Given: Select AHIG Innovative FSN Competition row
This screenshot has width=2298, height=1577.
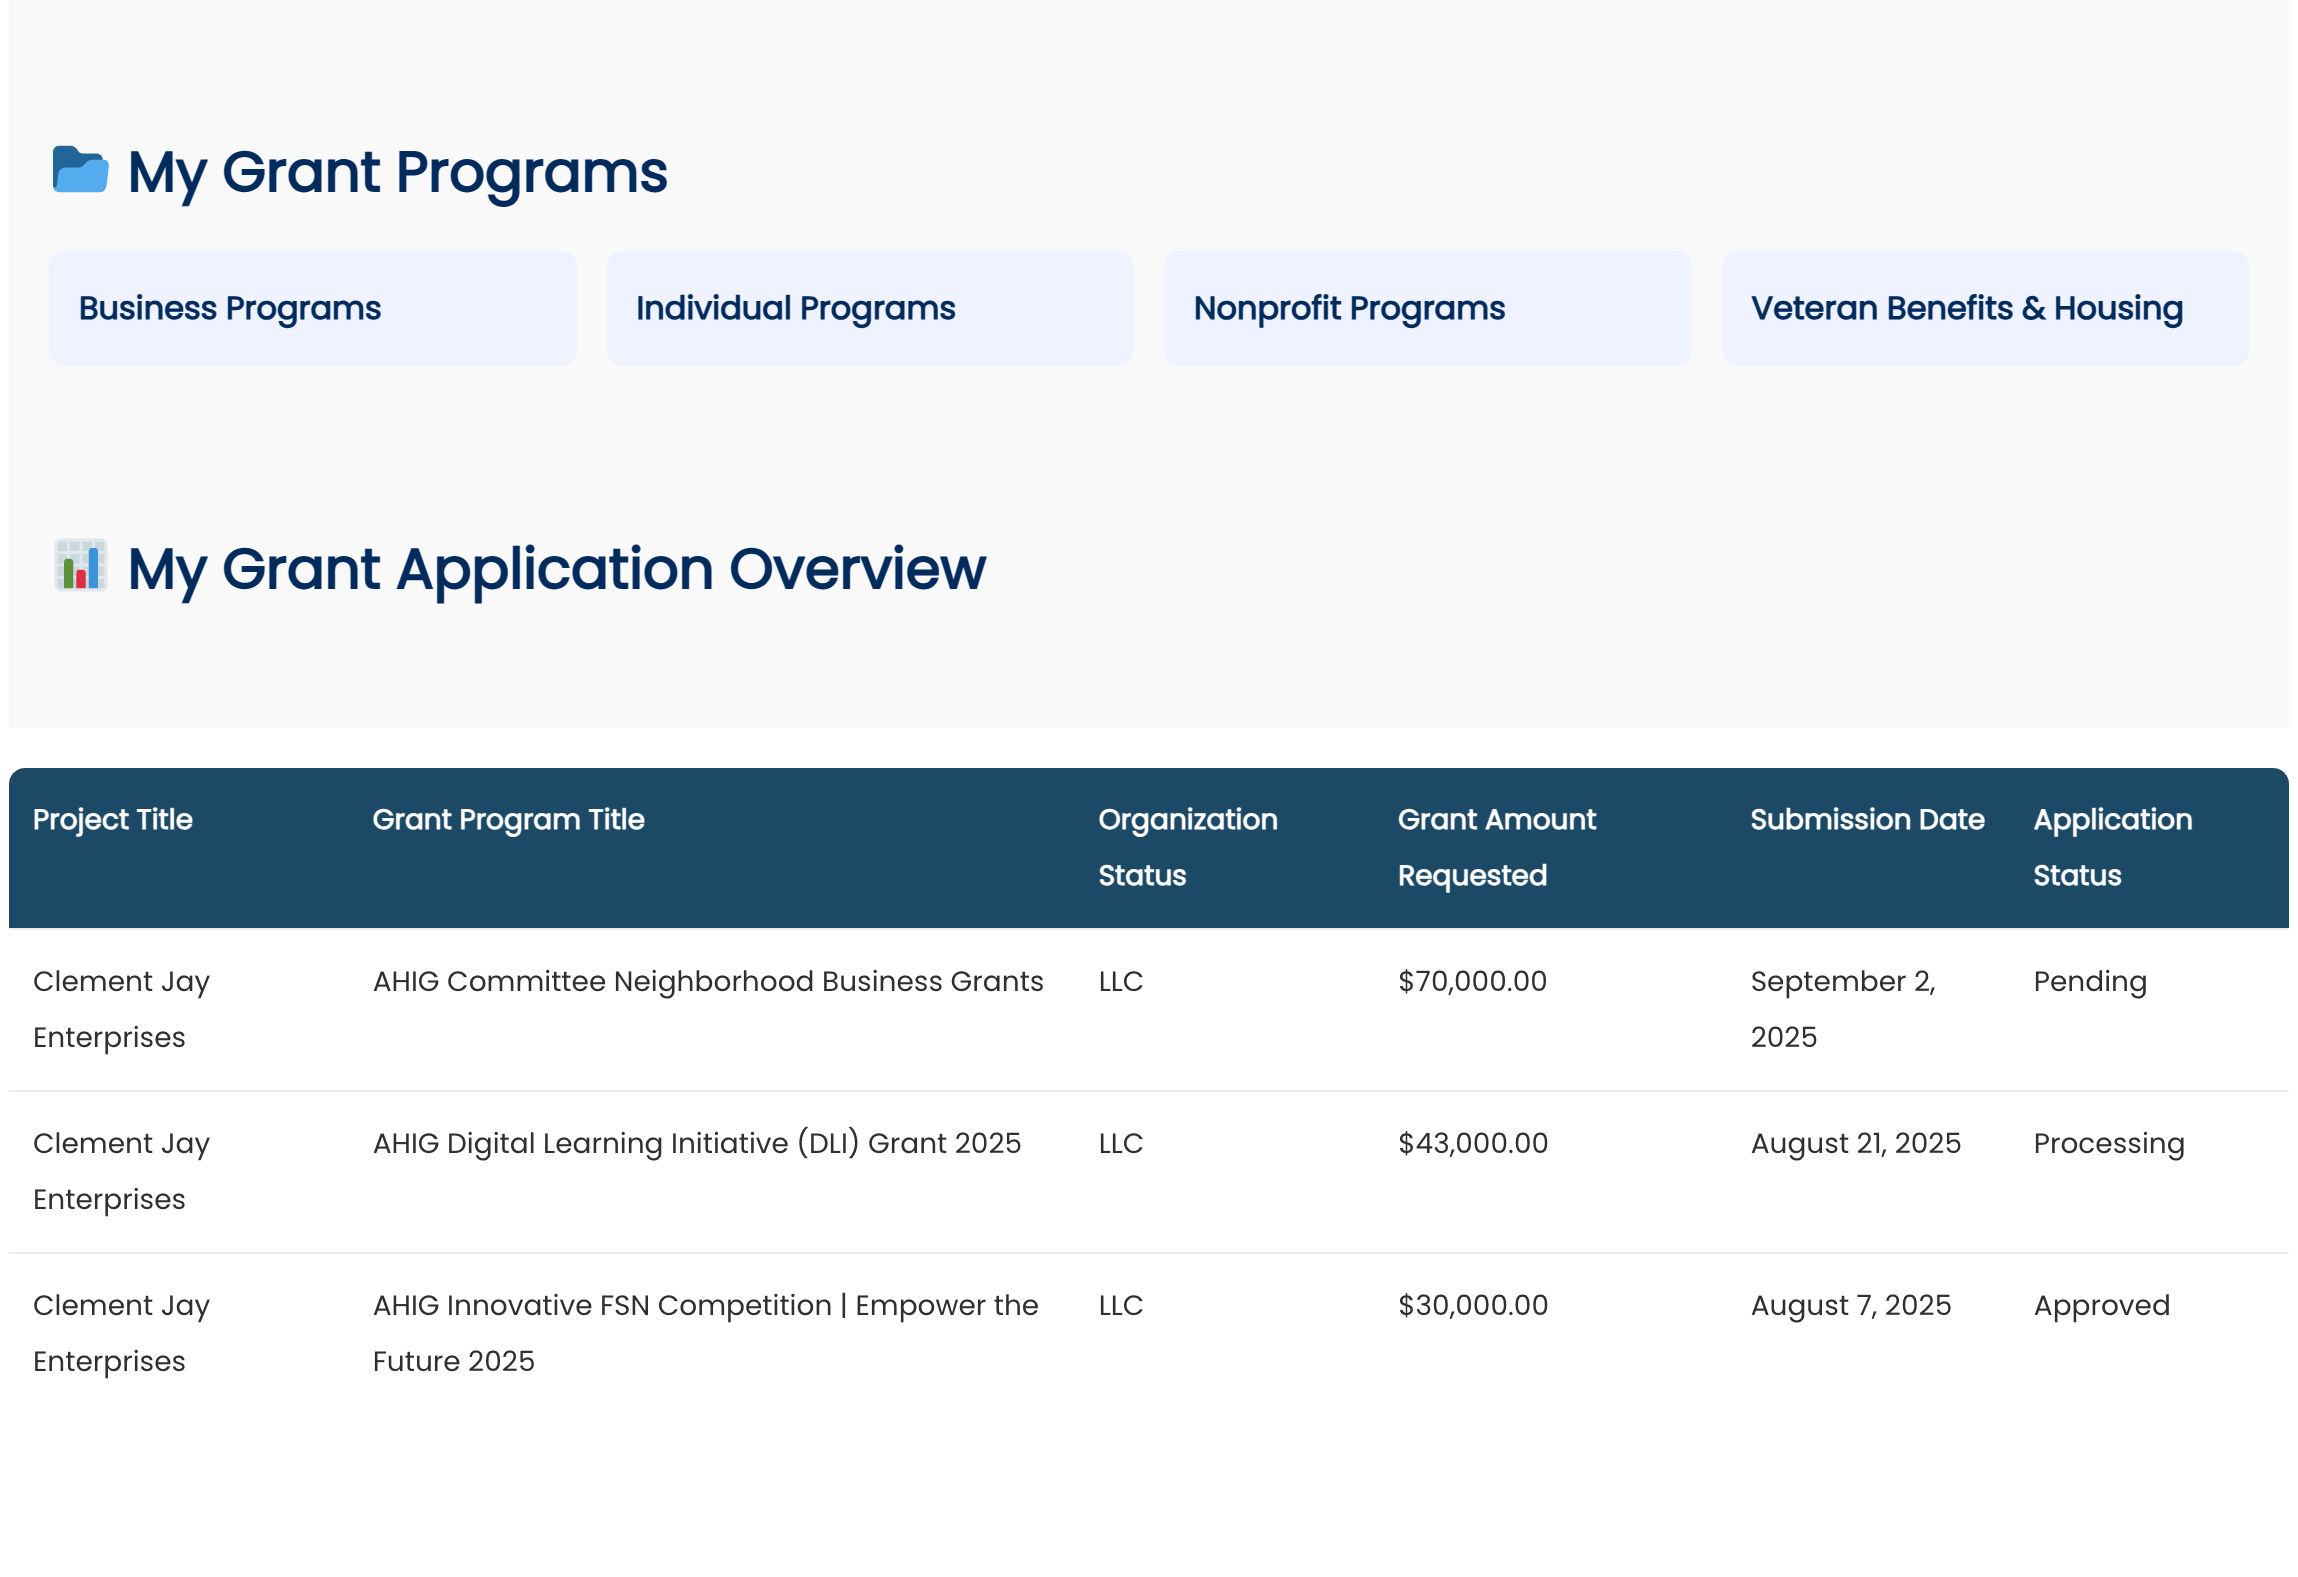Looking at the screenshot, I should pos(704,1306).
